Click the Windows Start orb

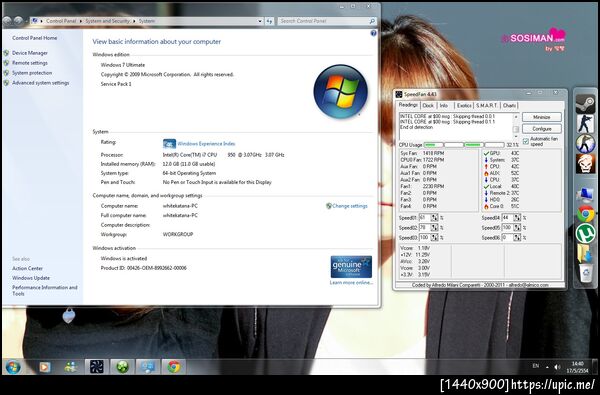pos(13,367)
